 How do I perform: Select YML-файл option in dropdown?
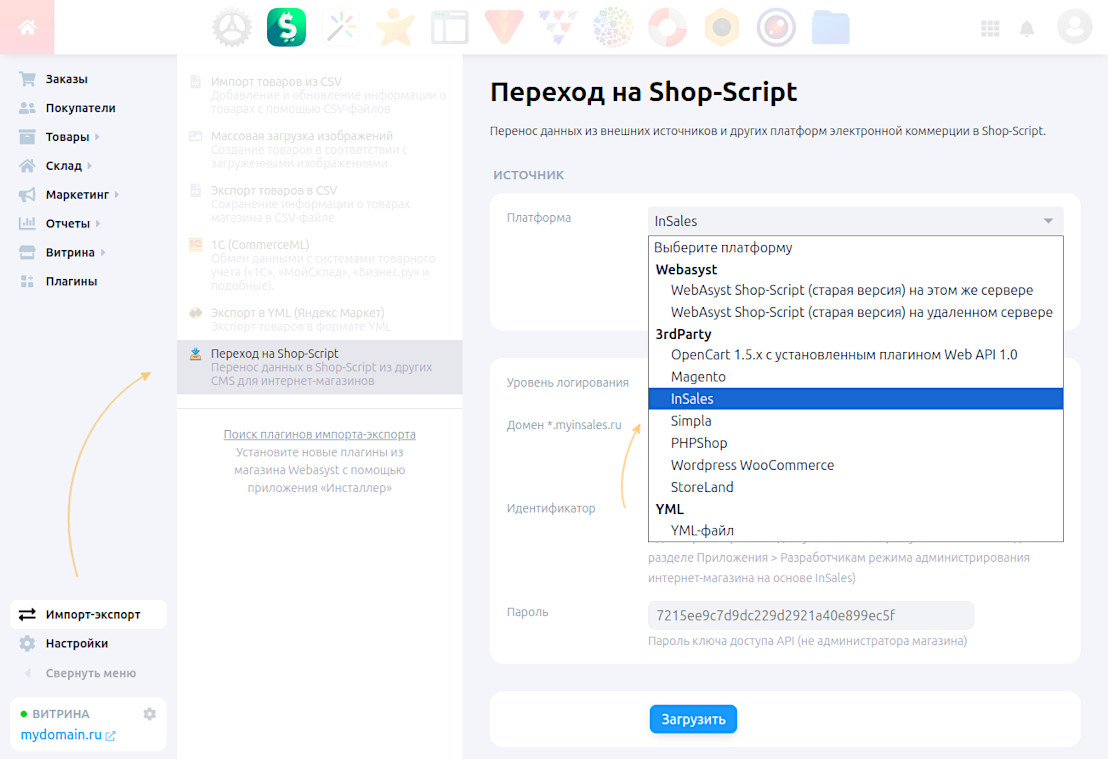pos(703,530)
